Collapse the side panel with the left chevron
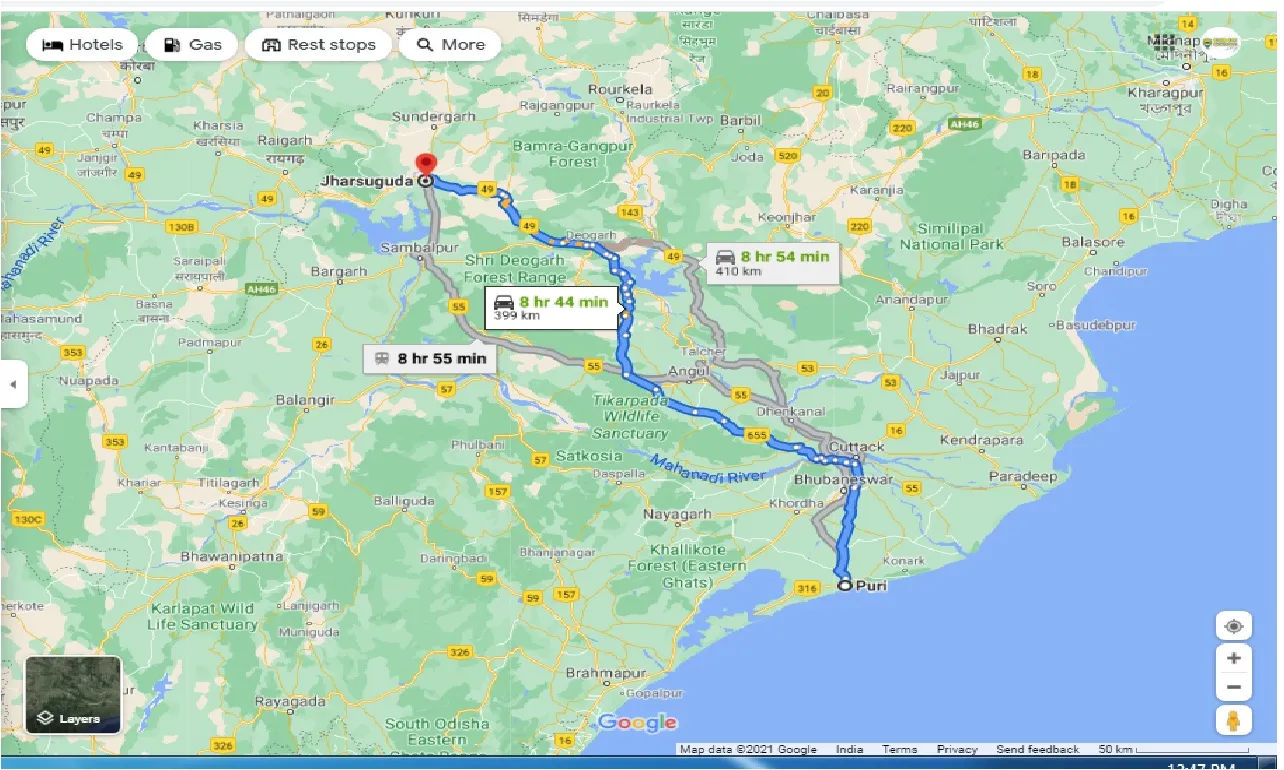Viewport: 1284px width, 770px height. tap(14, 385)
